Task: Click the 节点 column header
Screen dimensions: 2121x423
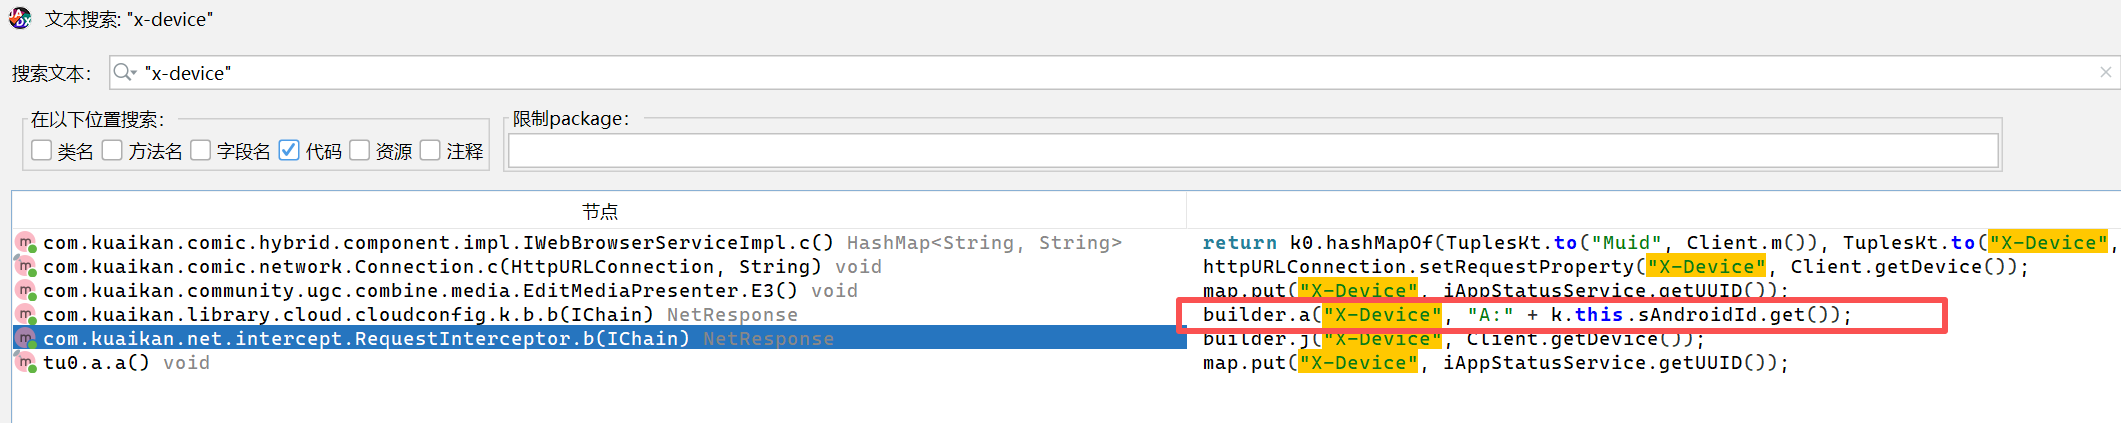Action: (x=599, y=211)
